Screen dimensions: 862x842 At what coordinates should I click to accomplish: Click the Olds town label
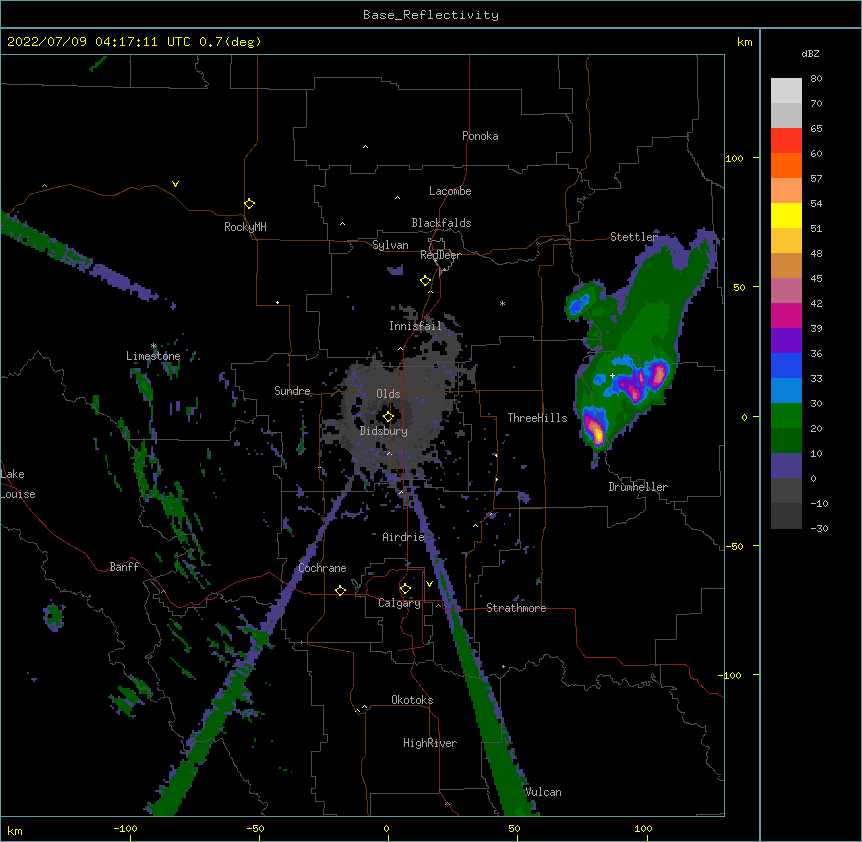[x=388, y=394]
